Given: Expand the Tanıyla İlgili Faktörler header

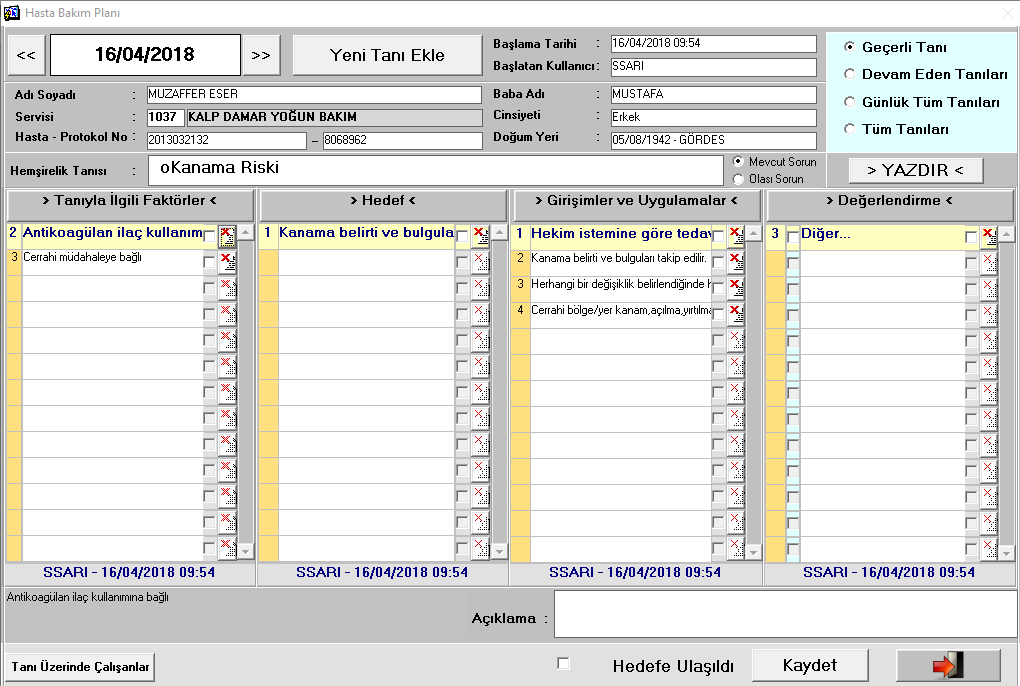Looking at the screenshot, I should pos(130,201).
